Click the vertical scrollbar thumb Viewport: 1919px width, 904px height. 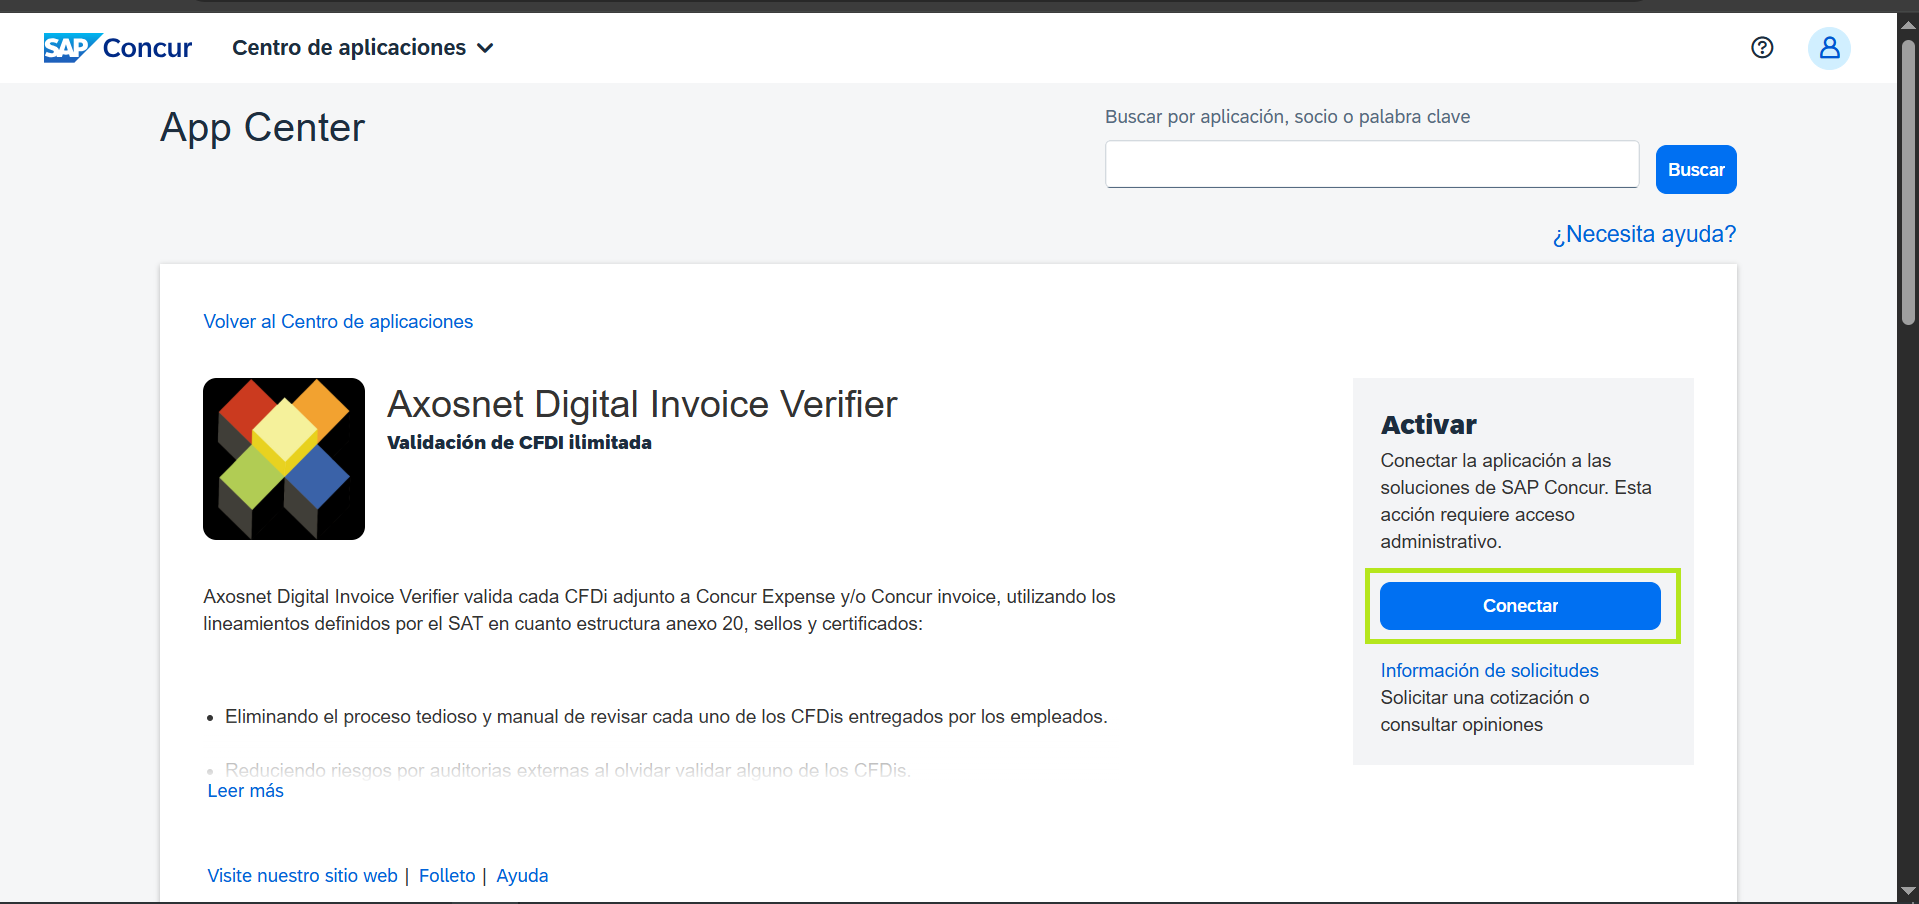pos(1908,180)
